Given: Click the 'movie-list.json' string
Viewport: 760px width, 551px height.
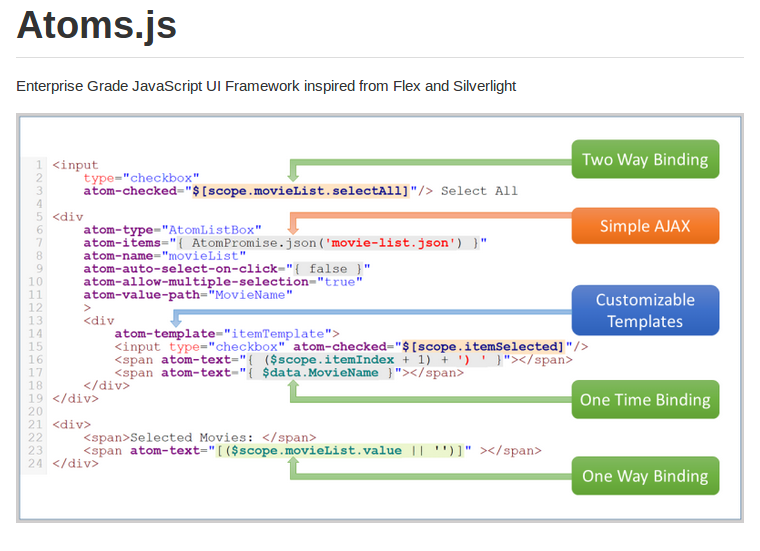Looking at the screenshot, I should pyautogui.click(x=390, y=243).
